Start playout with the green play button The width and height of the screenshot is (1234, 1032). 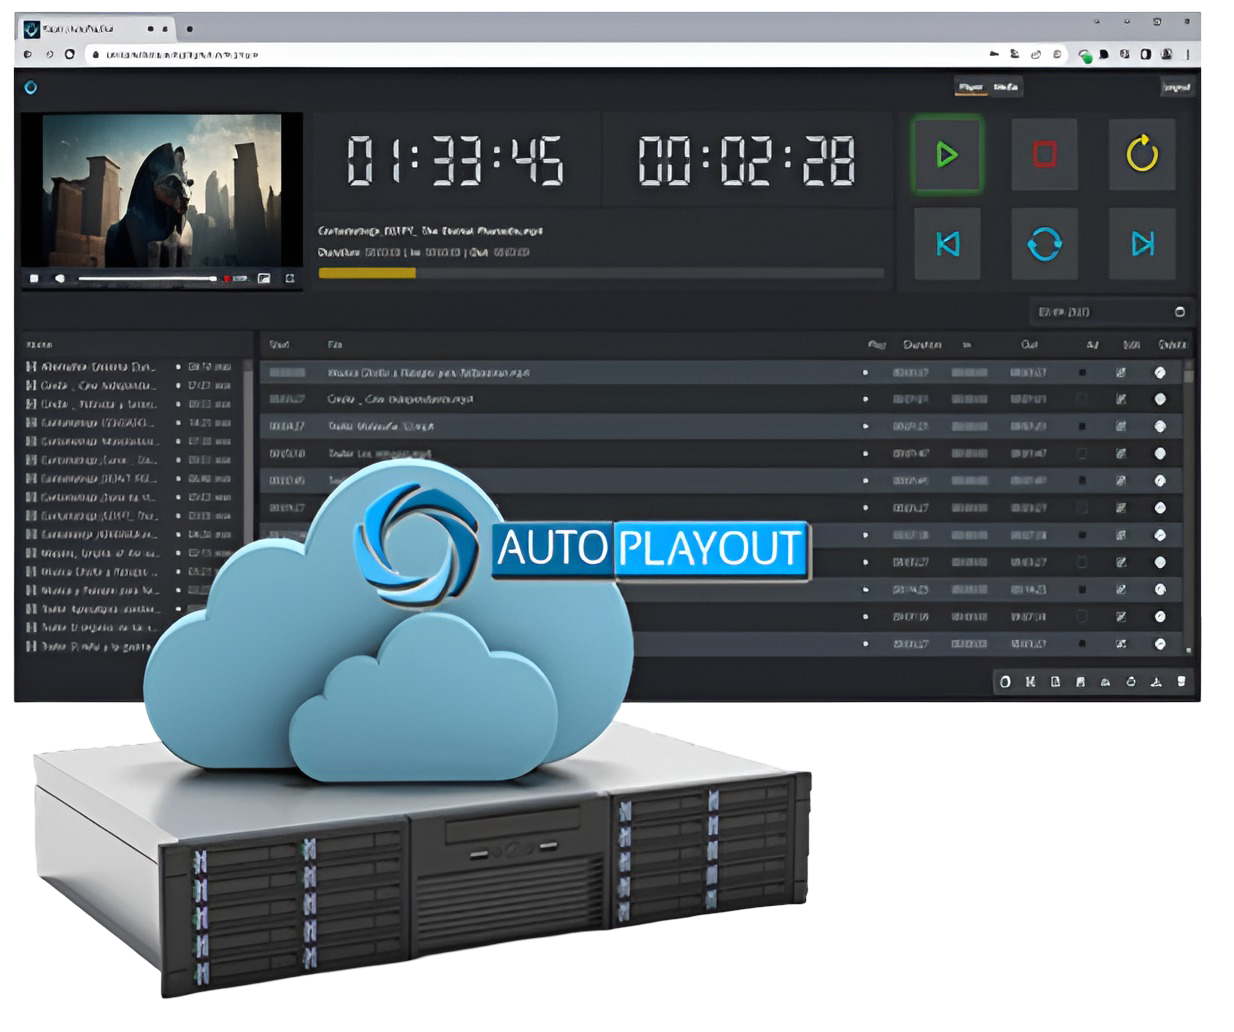[x=946, y=154]
